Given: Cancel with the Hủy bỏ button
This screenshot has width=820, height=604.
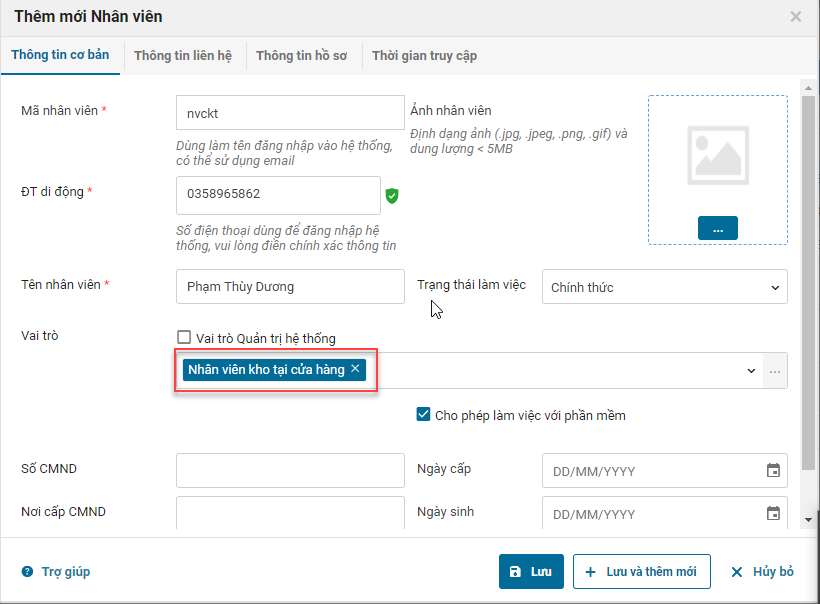Looking at the screenshot, I should pyautogui.click(x=762, y=572).
